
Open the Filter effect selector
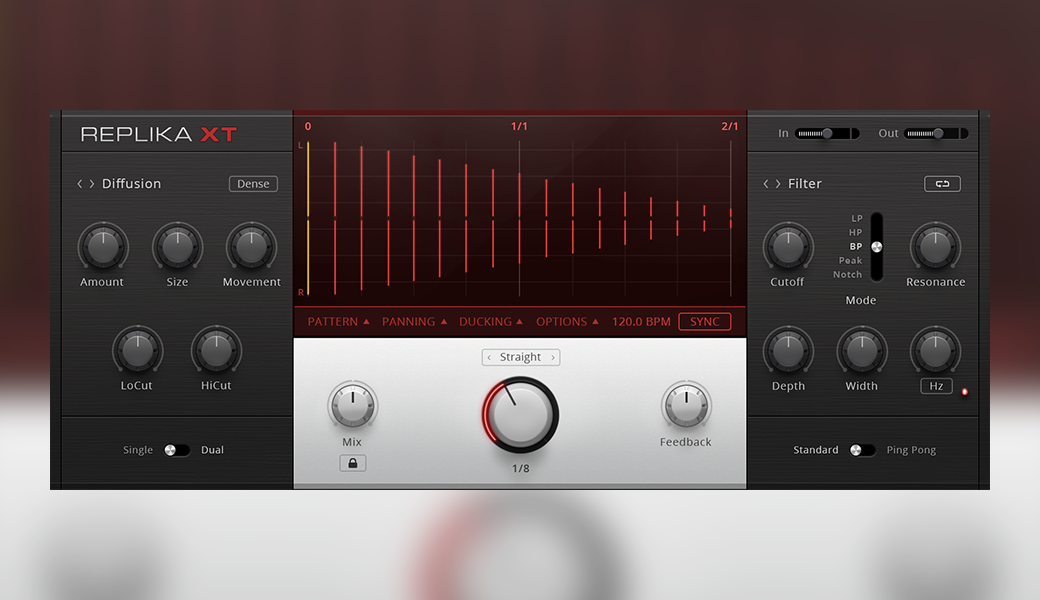(x=805, y=184)
